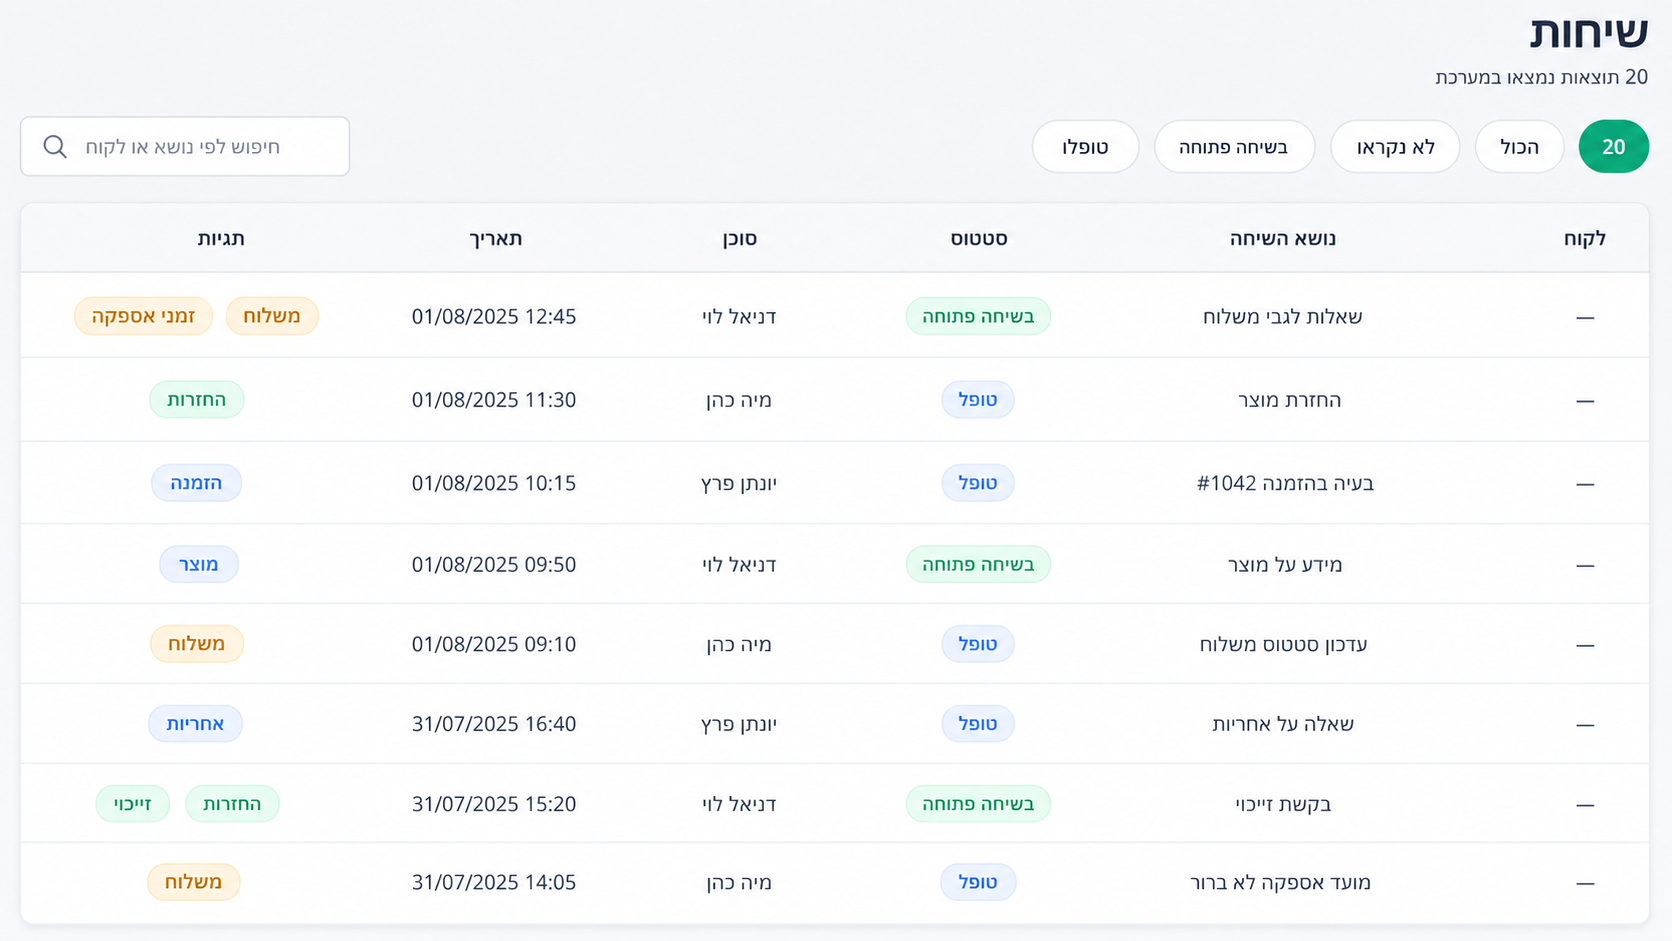Click the 'הזמנה' tag

pos(196,483)
